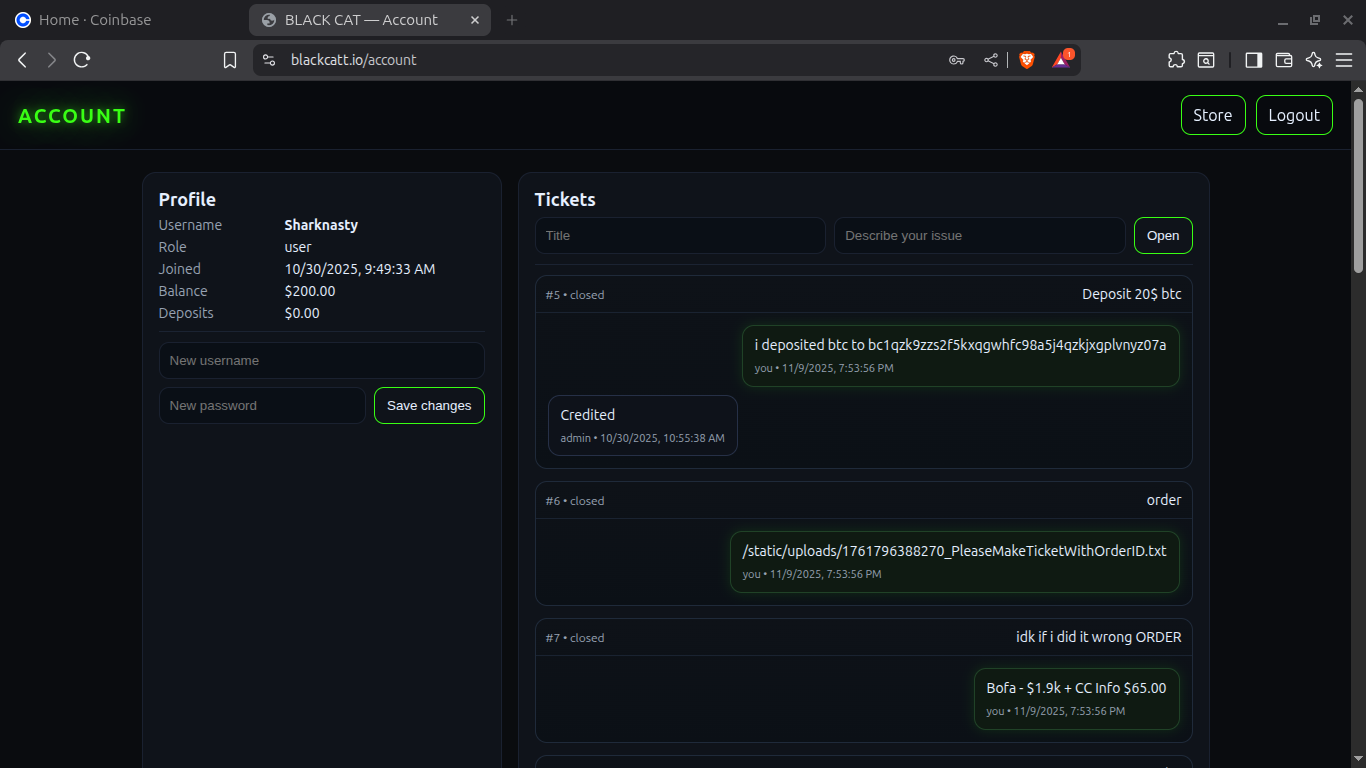Open the Extensions puzzle icon

(1176, 60)
